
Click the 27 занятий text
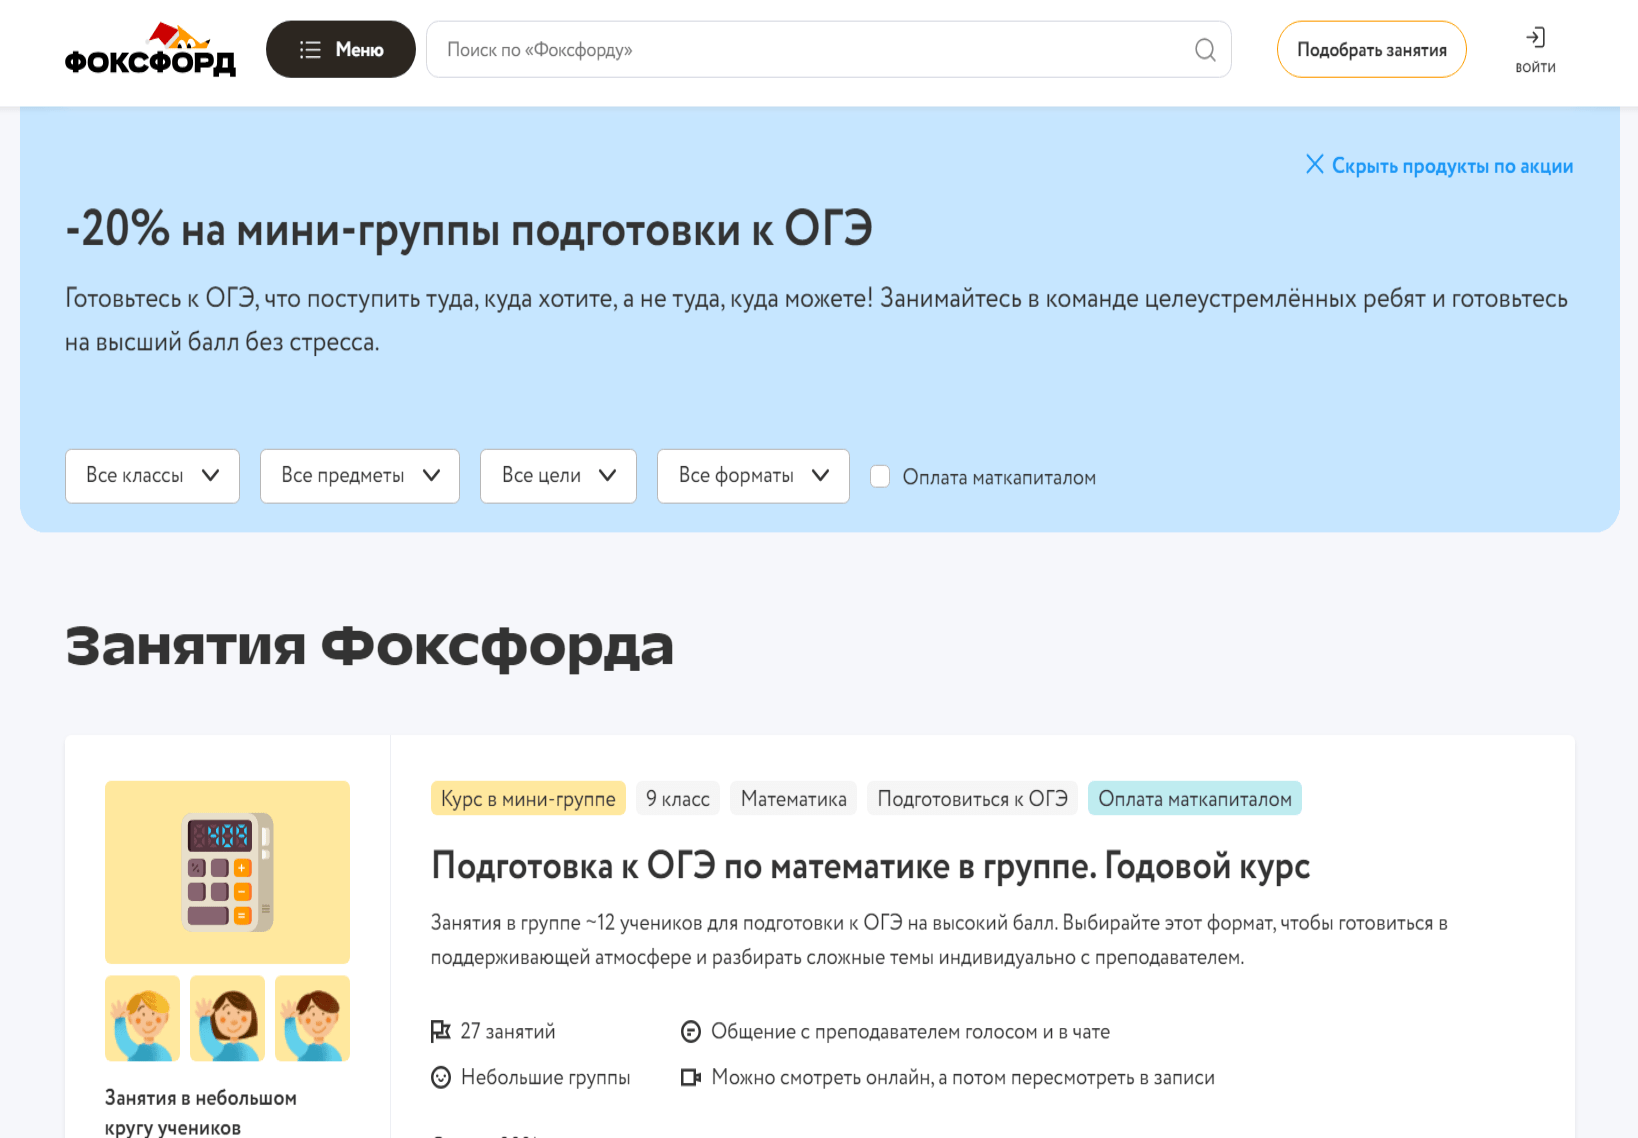click(x=508, y=1031)
